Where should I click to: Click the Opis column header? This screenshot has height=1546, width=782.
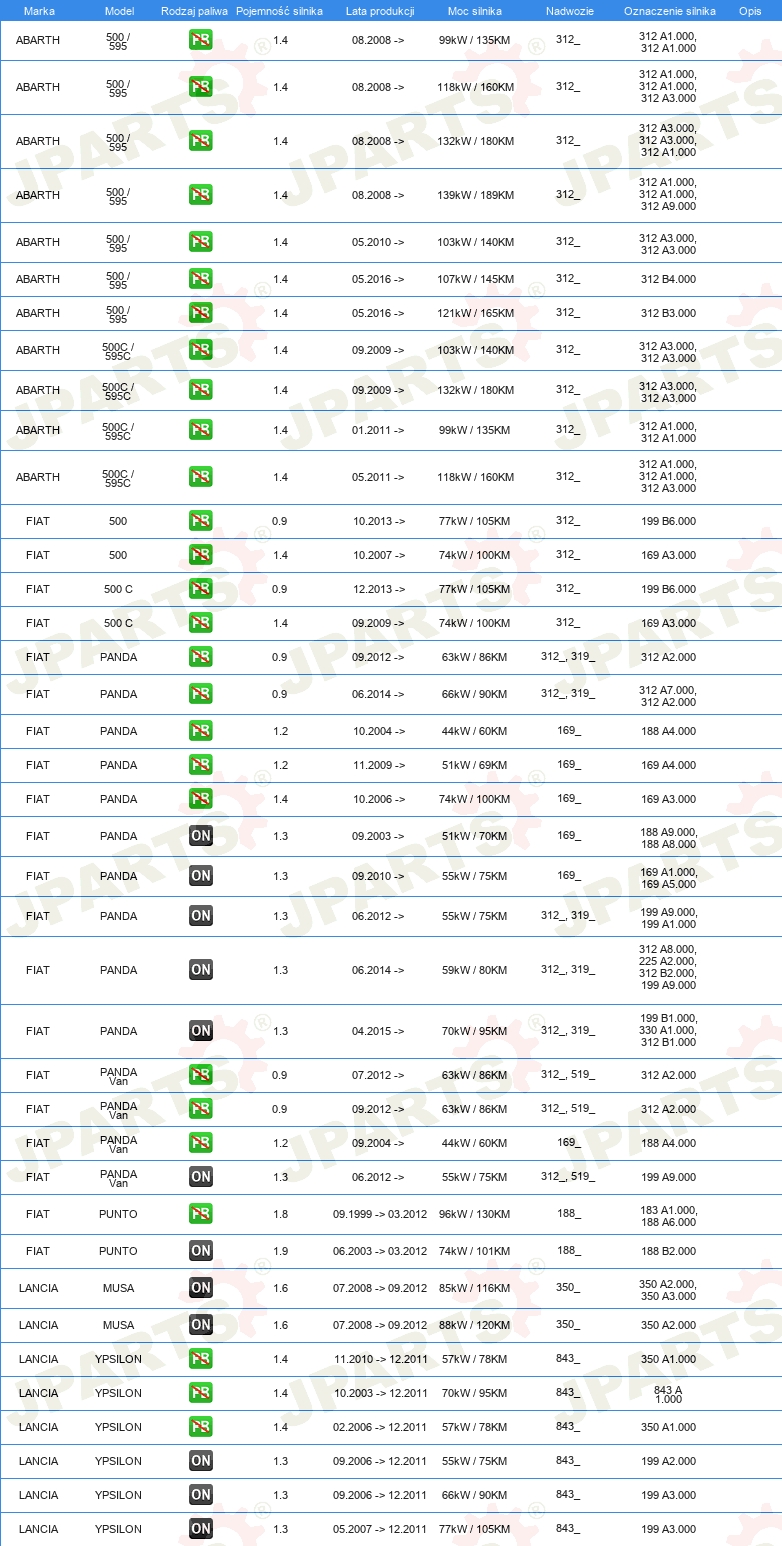[x=750, y=11]
